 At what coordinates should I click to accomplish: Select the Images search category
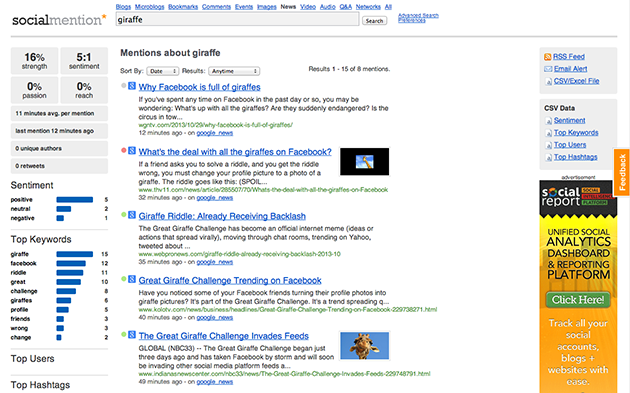(x=267, y=7)
